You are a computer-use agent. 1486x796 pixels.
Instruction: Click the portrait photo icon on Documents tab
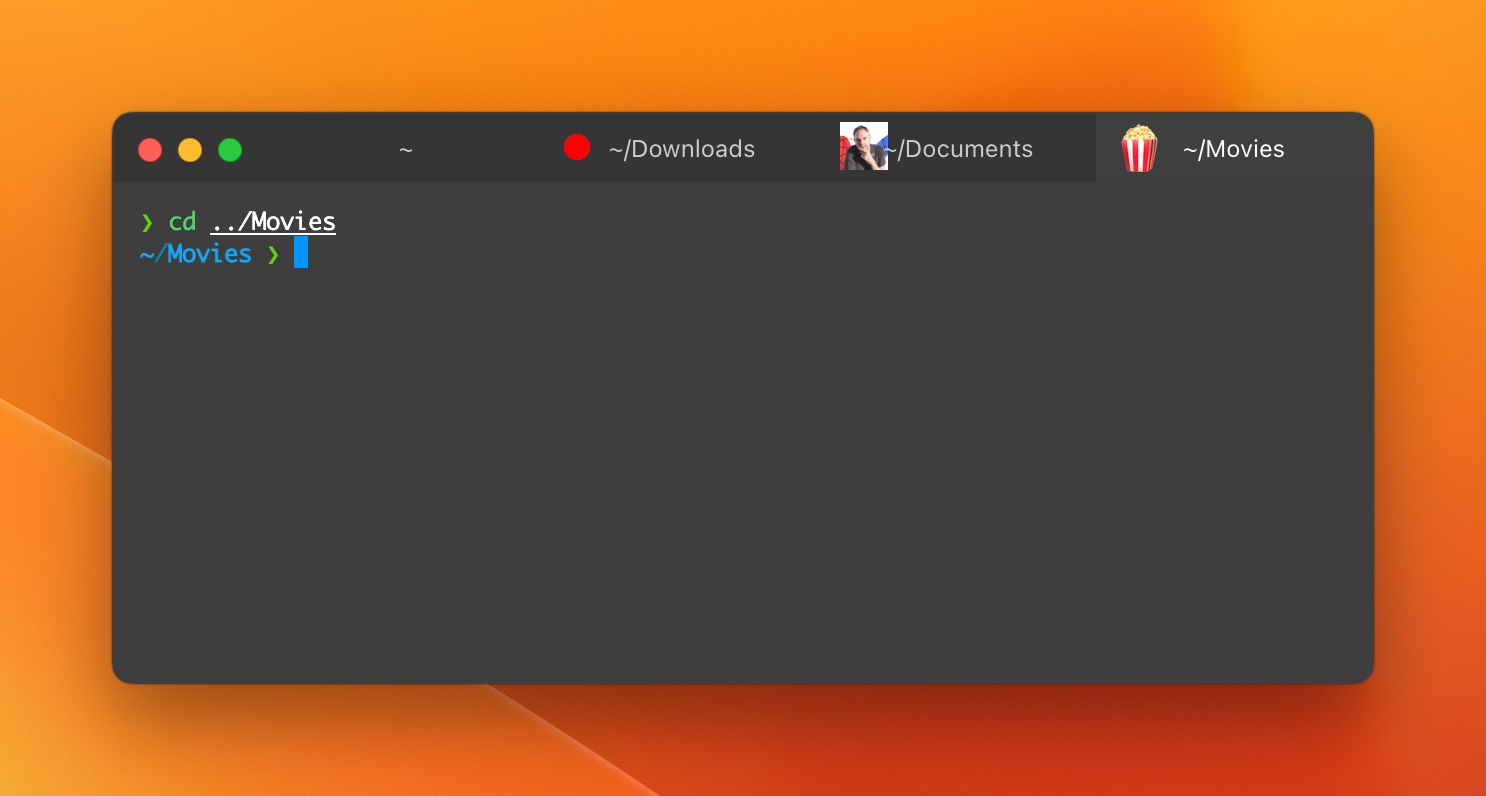point(864,146)
